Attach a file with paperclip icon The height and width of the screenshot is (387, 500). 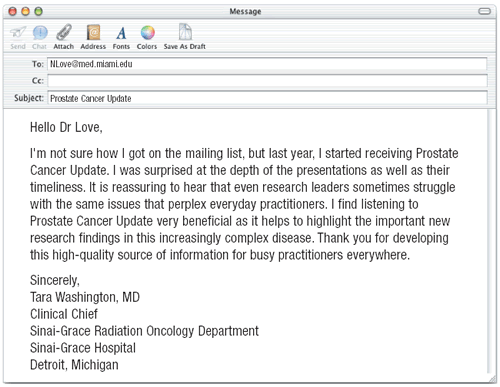64,32
